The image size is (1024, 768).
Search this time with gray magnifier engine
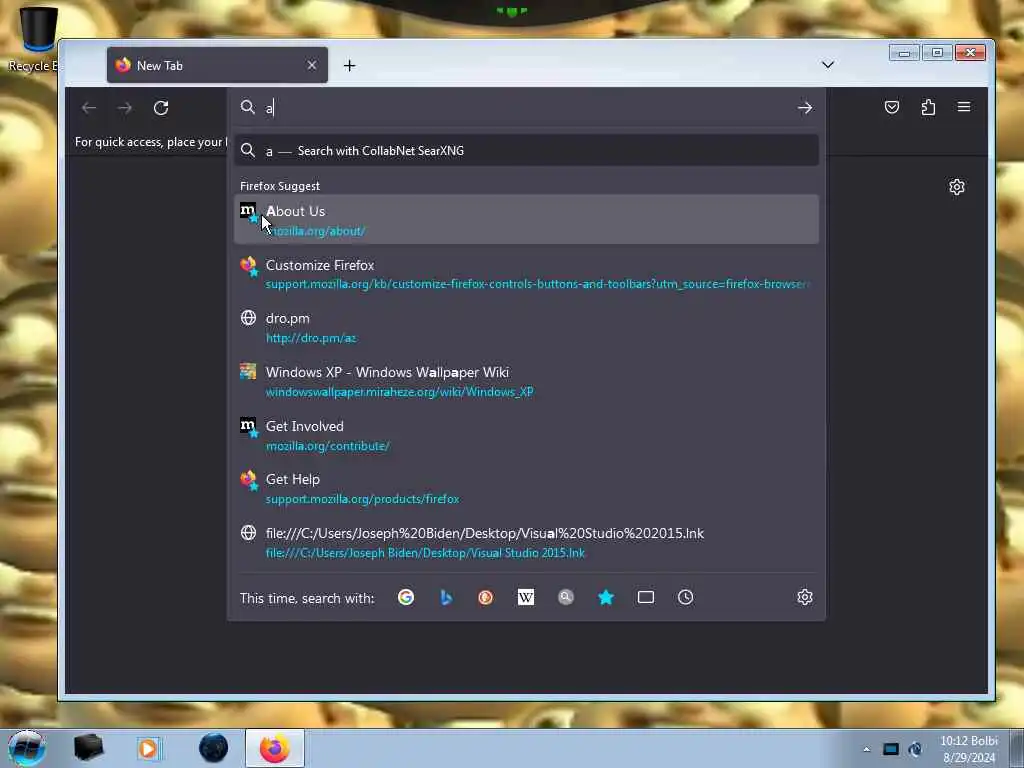click(566, 597)
